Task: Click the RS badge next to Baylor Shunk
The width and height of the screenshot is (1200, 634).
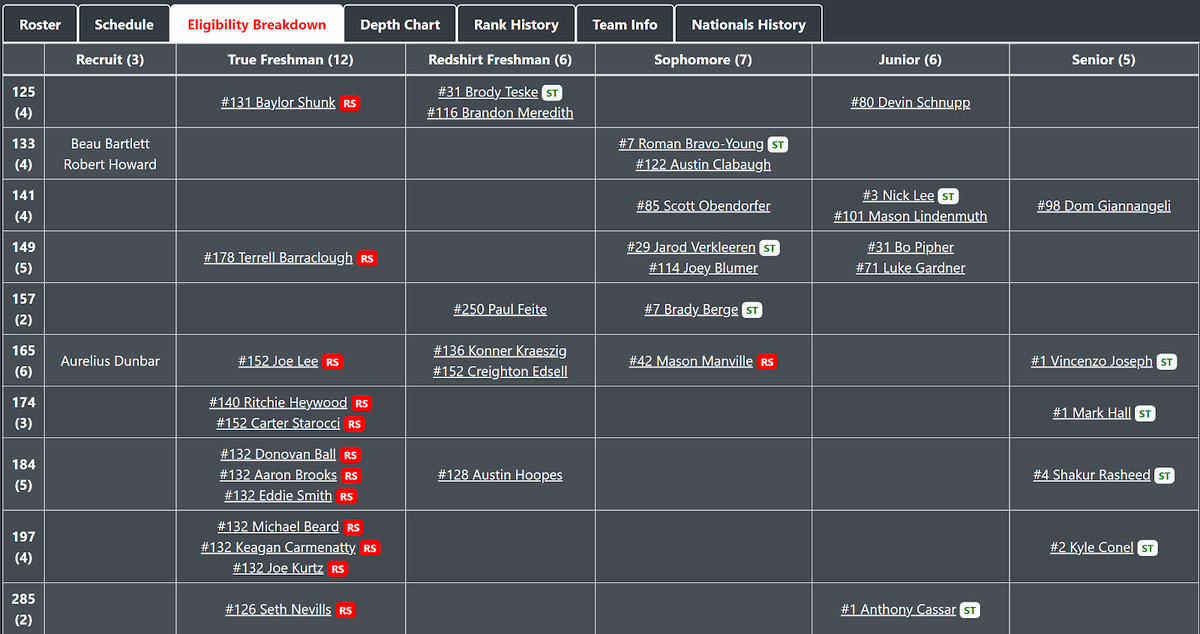Action: click(349, 103)
